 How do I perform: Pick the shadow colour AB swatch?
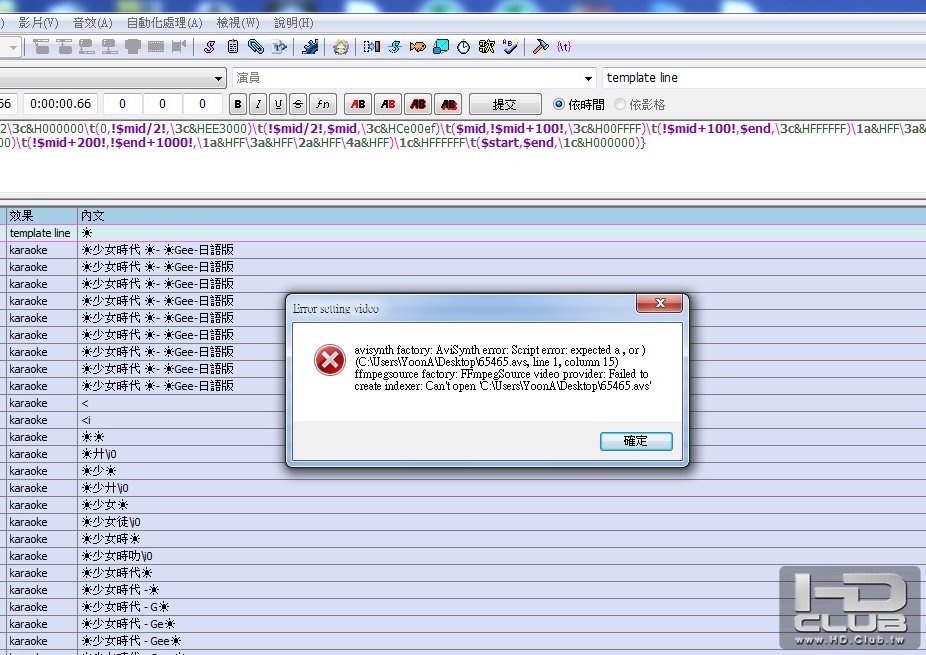pyautogui.click(x=448, y=104)
